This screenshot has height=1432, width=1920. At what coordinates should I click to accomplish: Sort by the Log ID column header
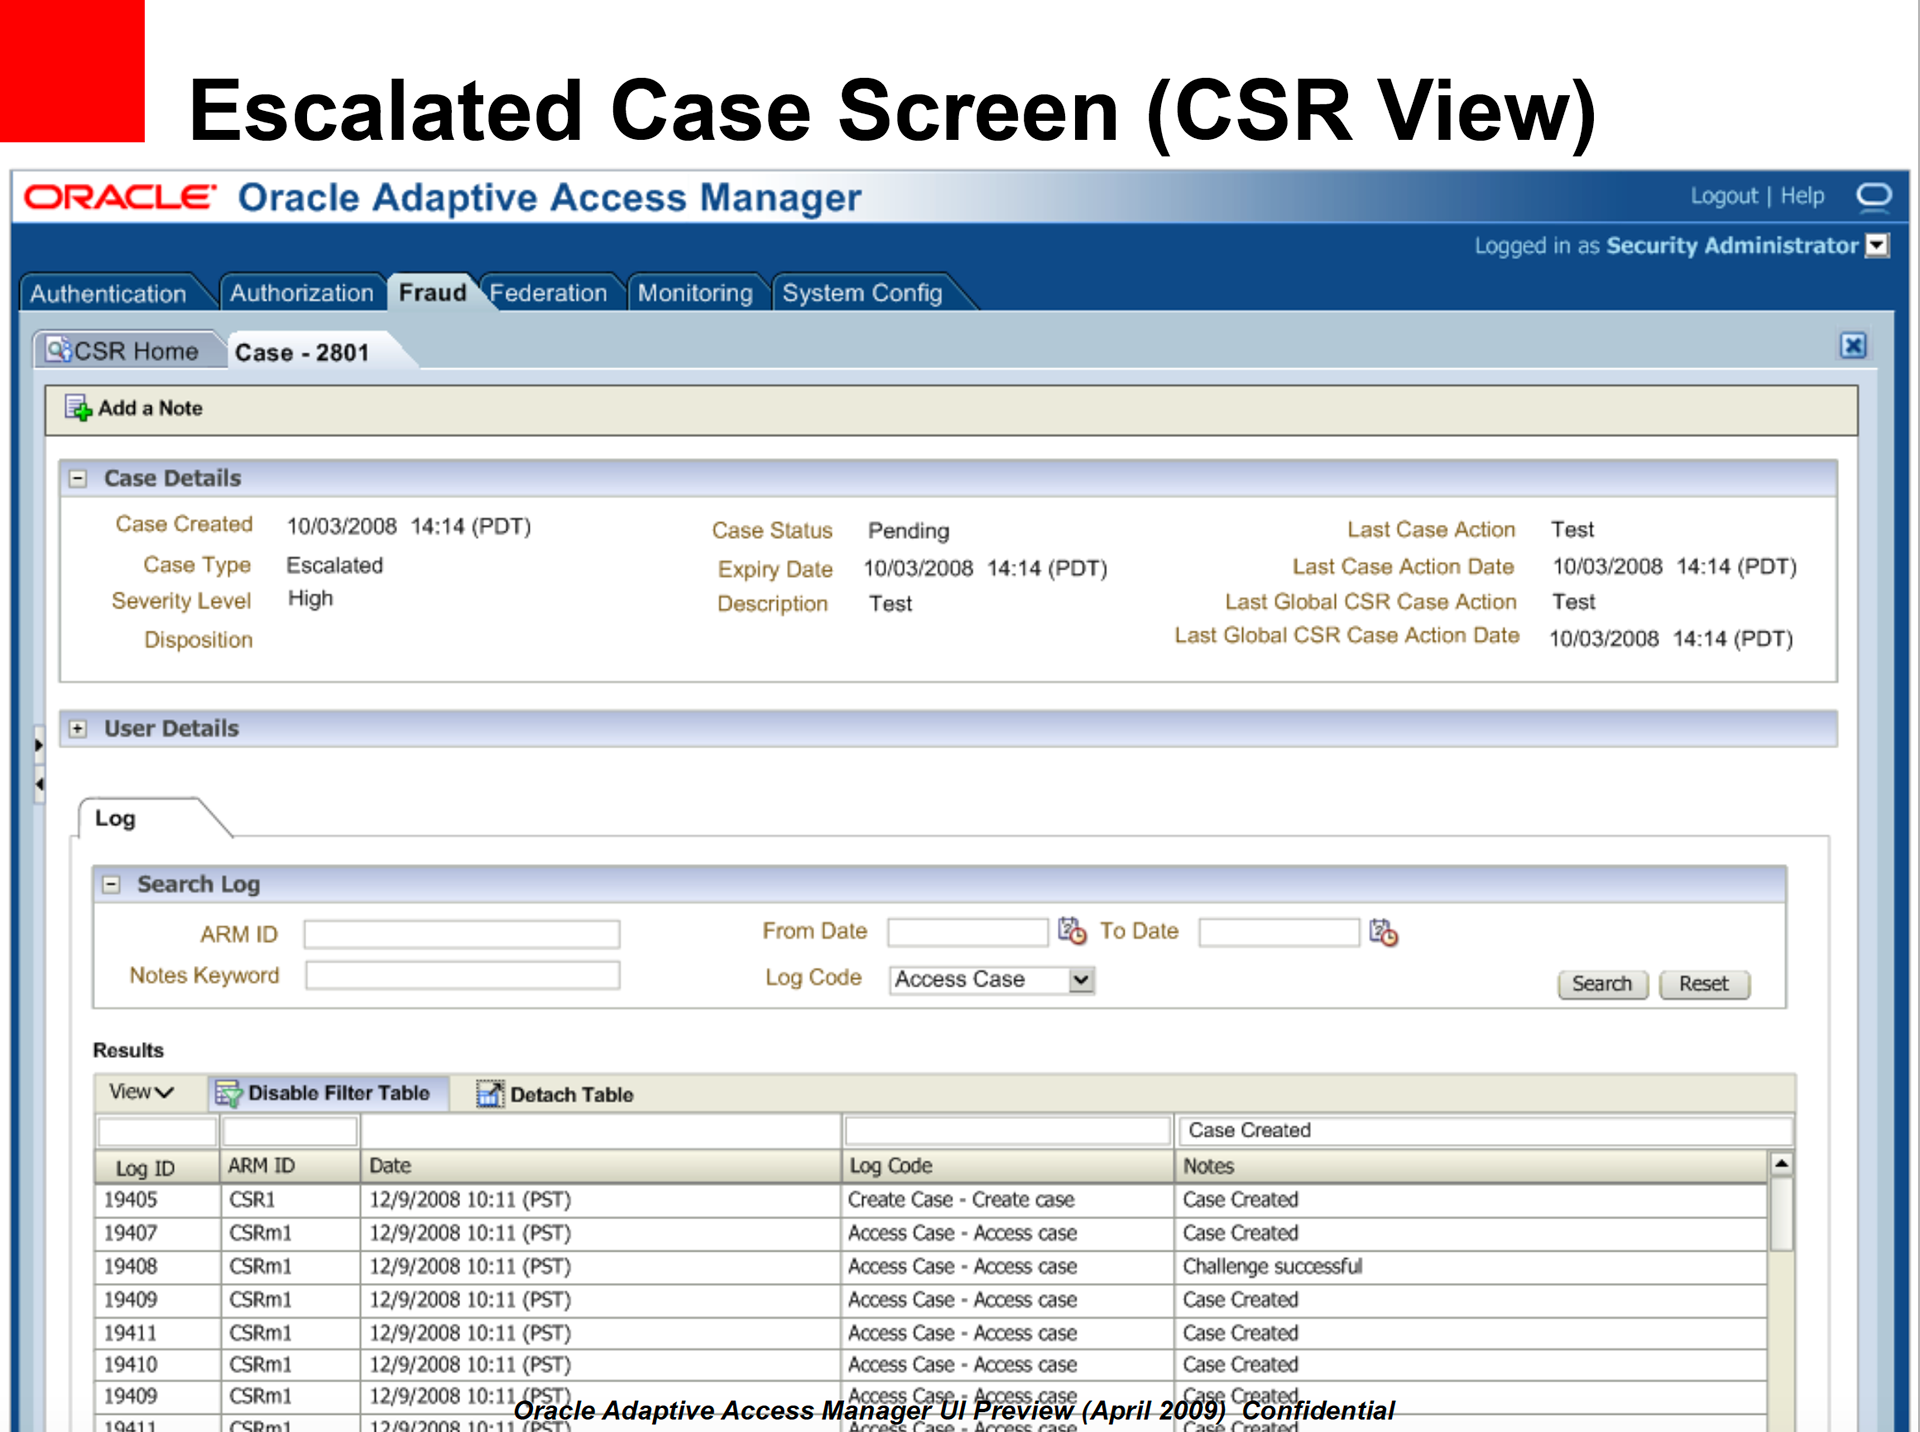[x=157, y=1167]
